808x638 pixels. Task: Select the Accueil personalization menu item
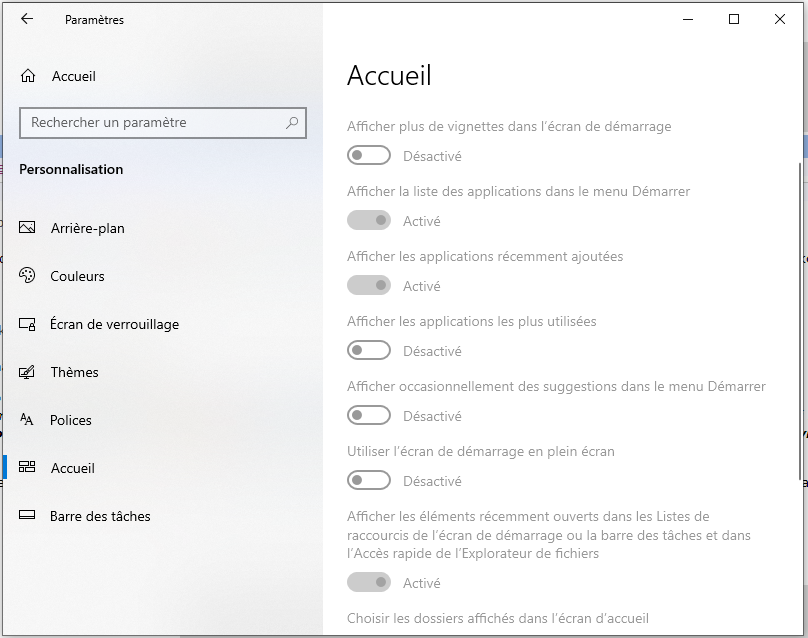[x=73, y=468]
